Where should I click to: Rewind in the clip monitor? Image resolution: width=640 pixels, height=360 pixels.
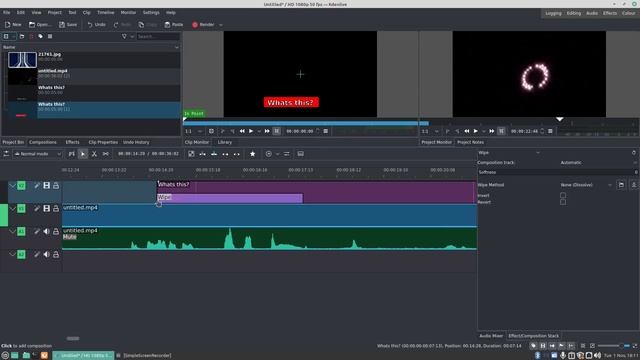[x=242, y=131]
